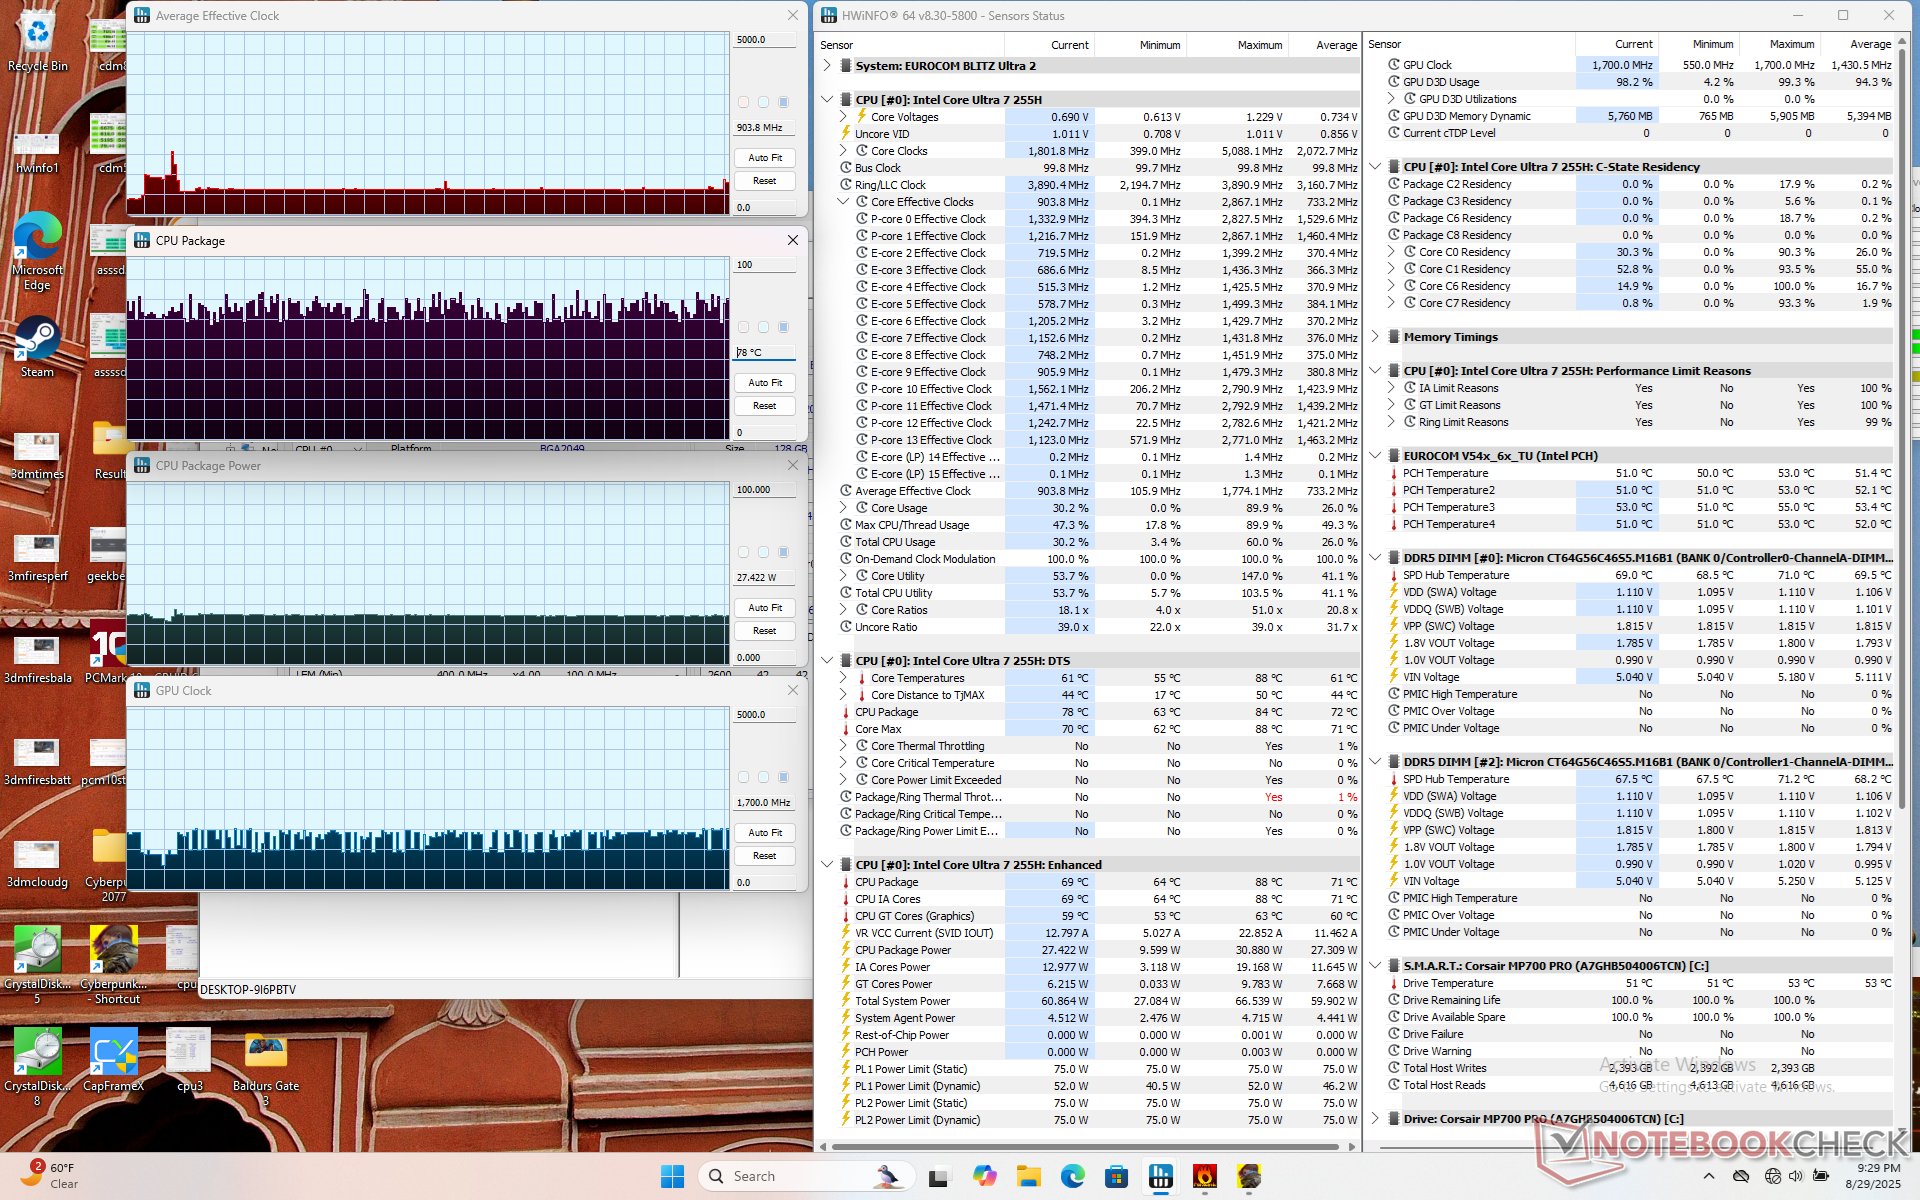Open the CapFrameX desktop shortcut

point(113,1059)
